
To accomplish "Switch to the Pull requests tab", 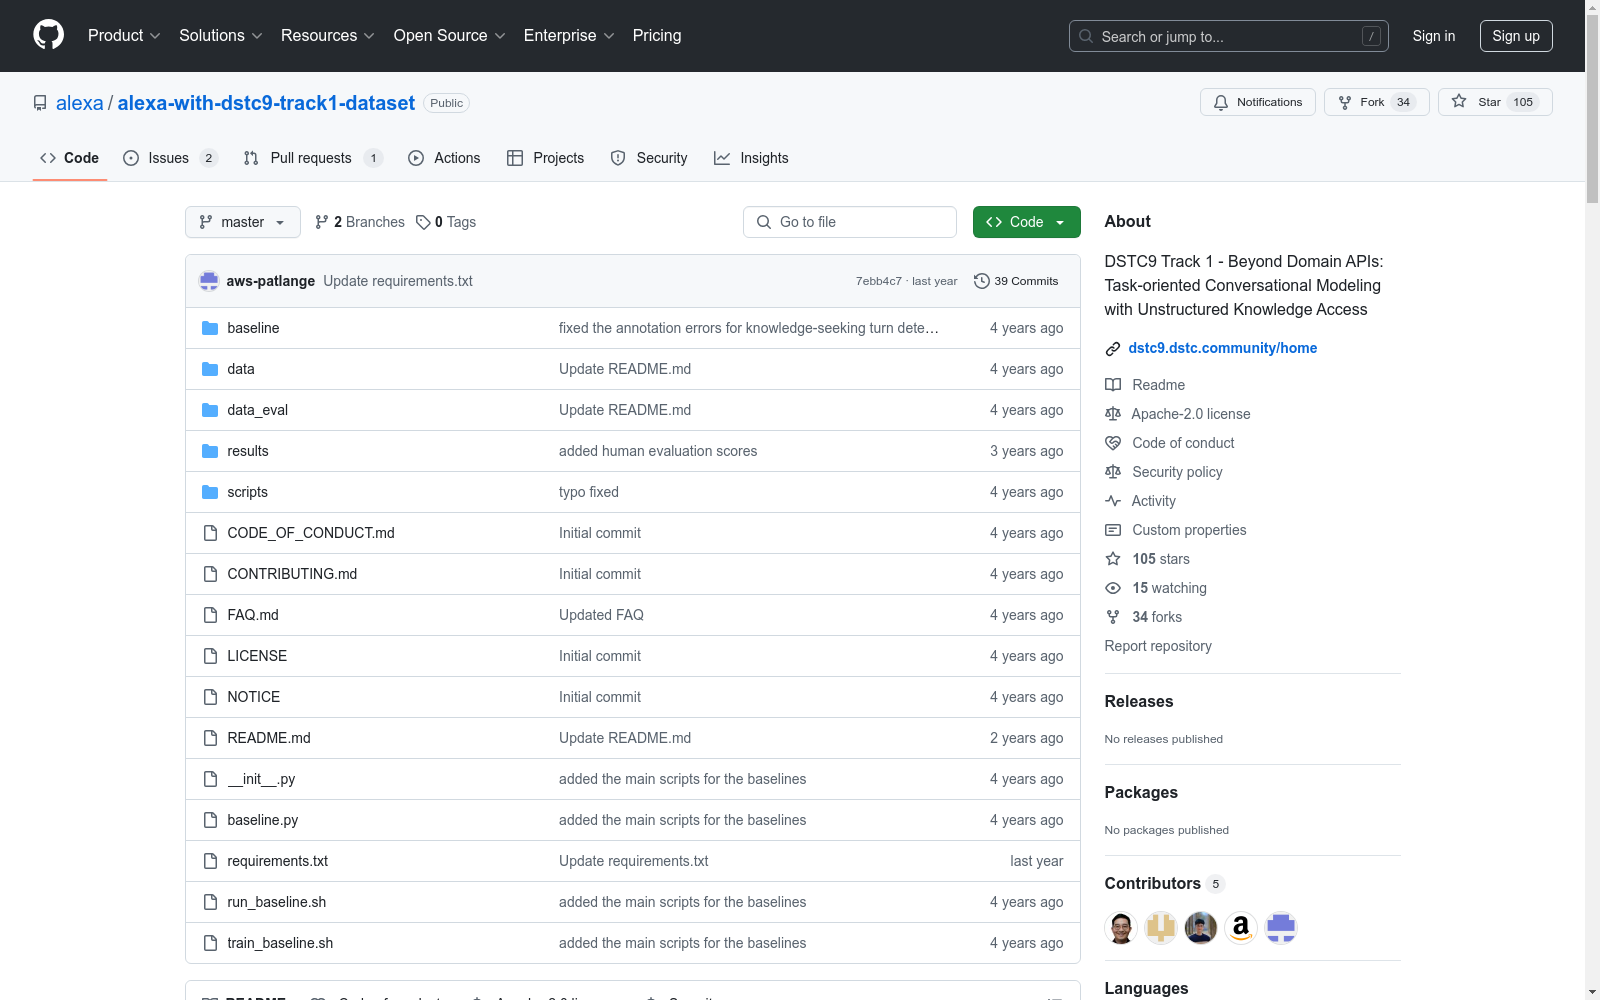I will pos(313,158).
